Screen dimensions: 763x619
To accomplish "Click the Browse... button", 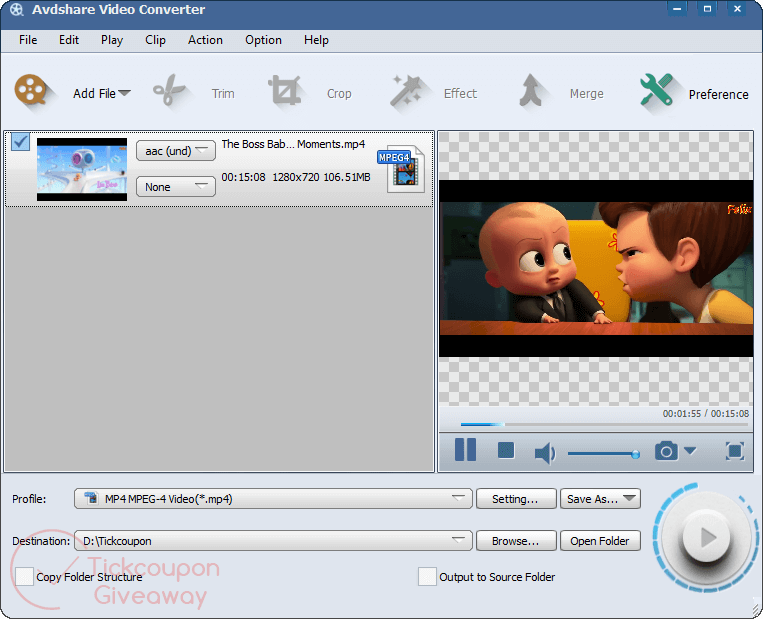I will point(516,541).
